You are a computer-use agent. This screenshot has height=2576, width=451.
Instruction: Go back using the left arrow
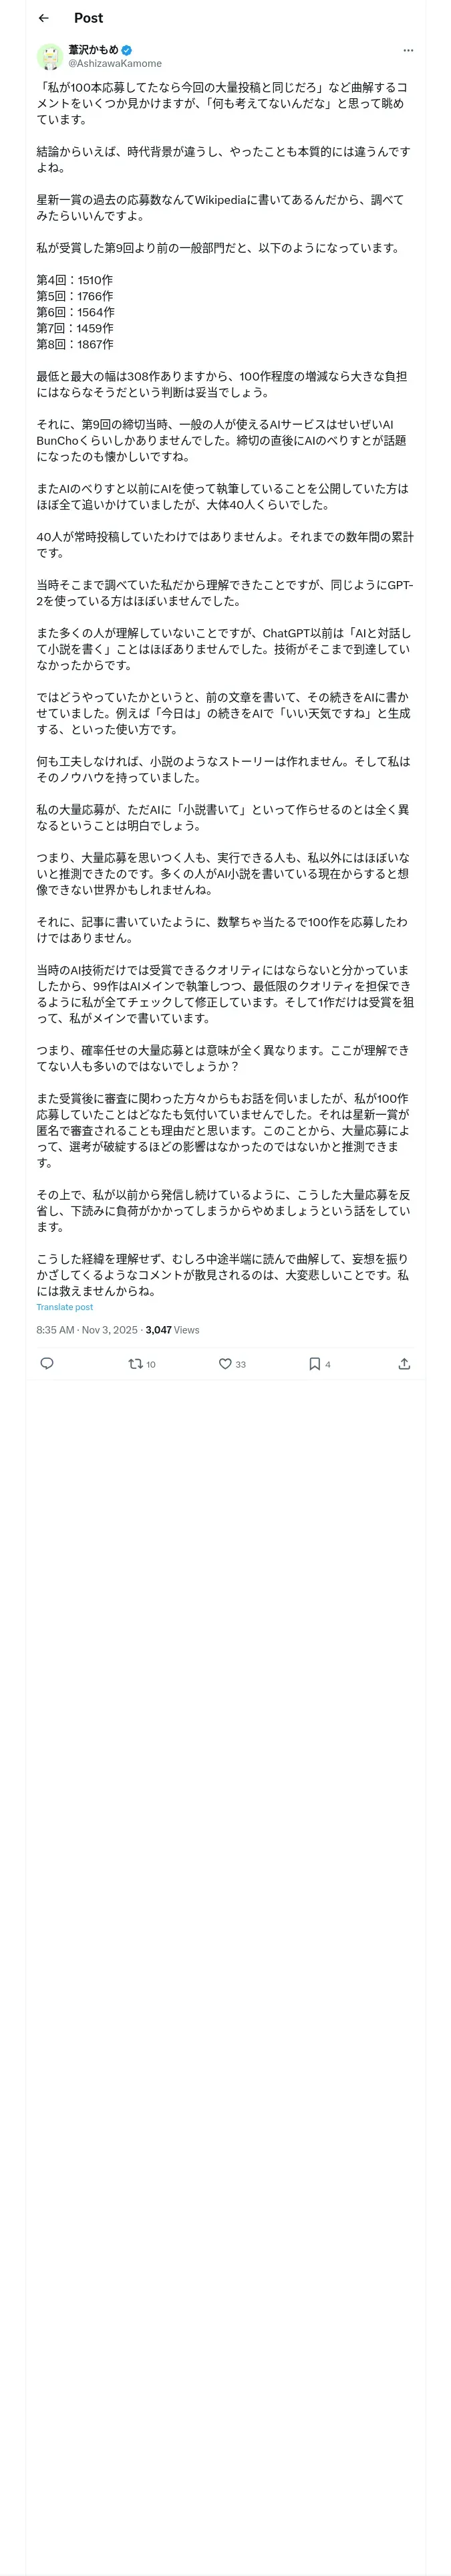tap(43, 18)
